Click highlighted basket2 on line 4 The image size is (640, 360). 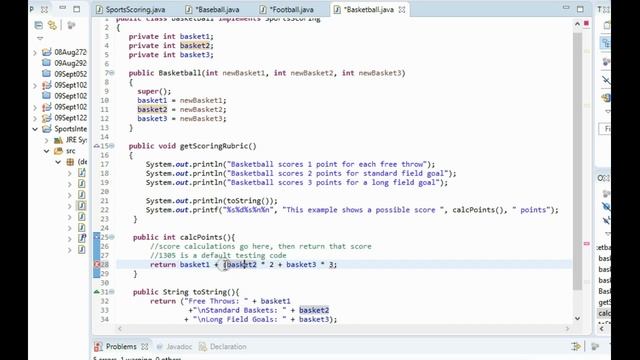[195, 46]
